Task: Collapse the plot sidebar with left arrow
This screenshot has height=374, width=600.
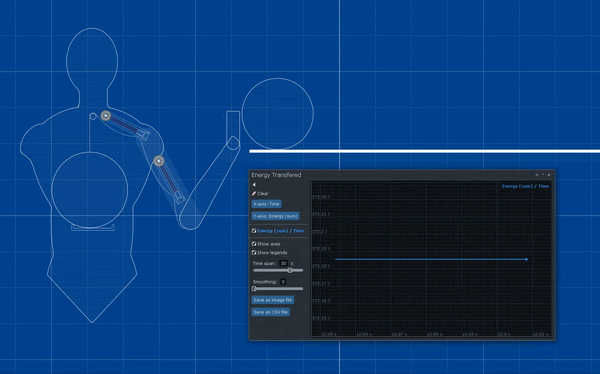Action: [x=254, y=185]
